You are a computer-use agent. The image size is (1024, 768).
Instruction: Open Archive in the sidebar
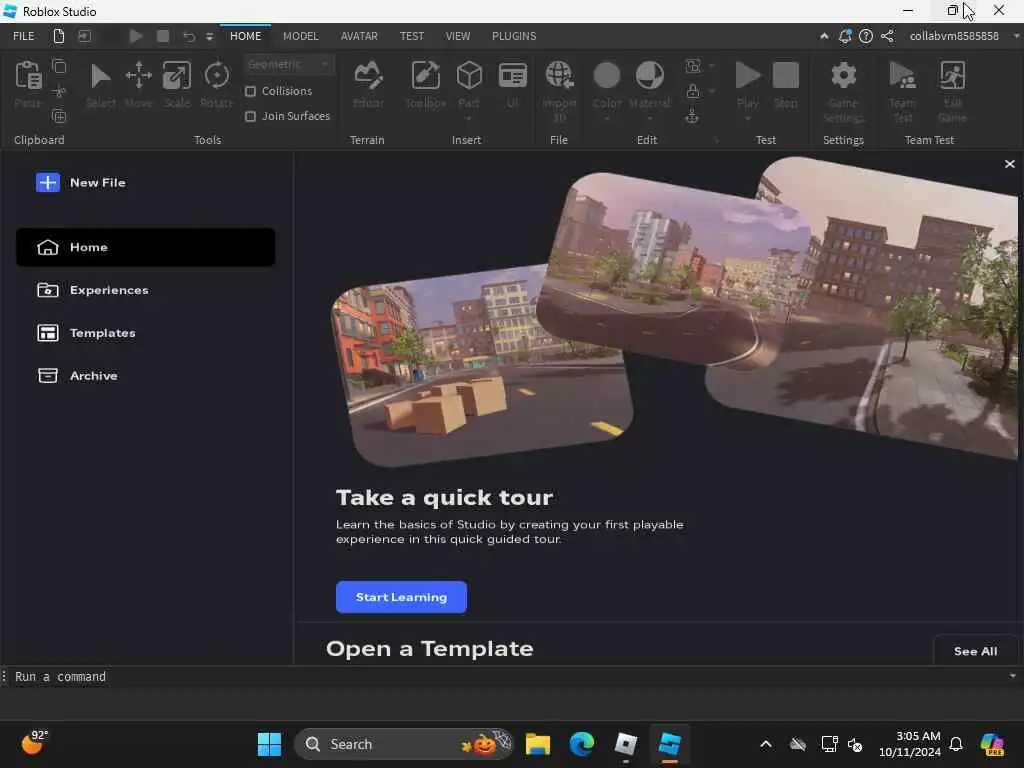tap(145, 376)
